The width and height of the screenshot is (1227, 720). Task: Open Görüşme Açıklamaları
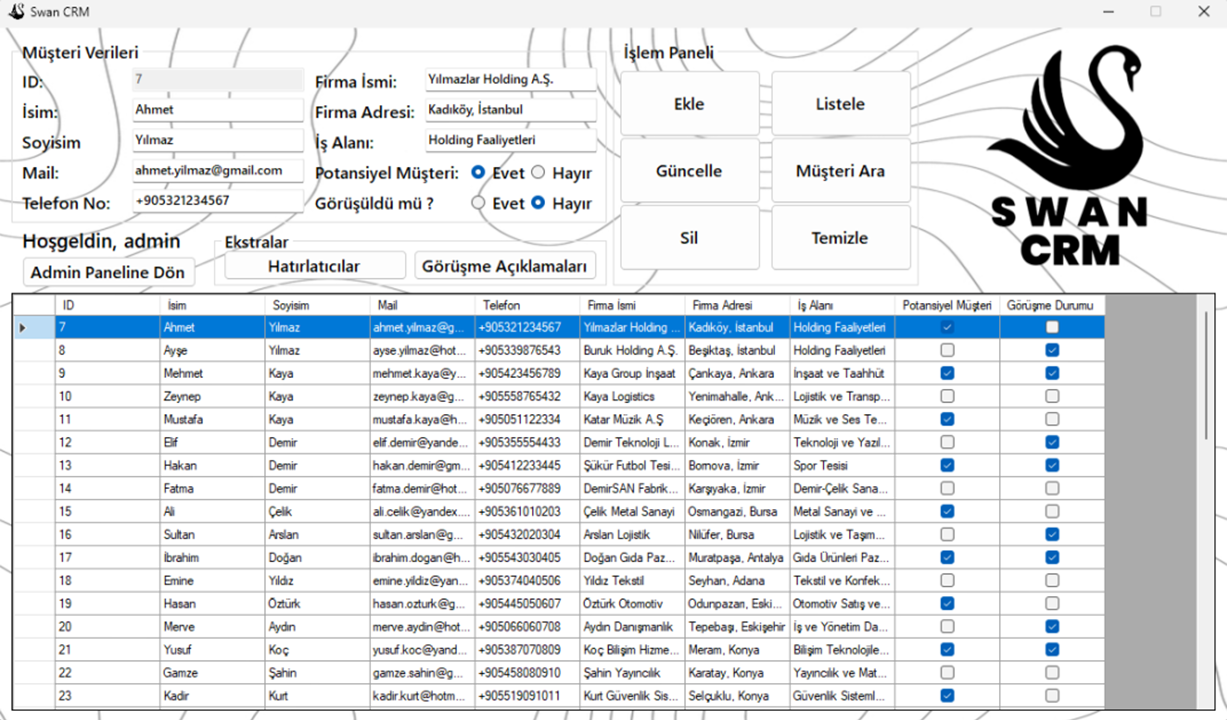coord(505,266)
